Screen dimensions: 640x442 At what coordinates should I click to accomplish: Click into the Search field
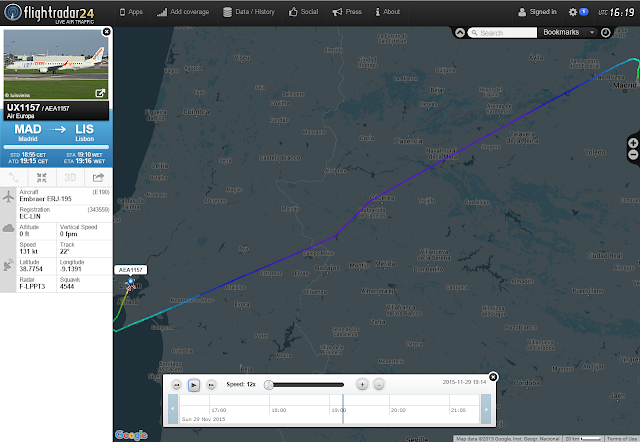point(502,33)
